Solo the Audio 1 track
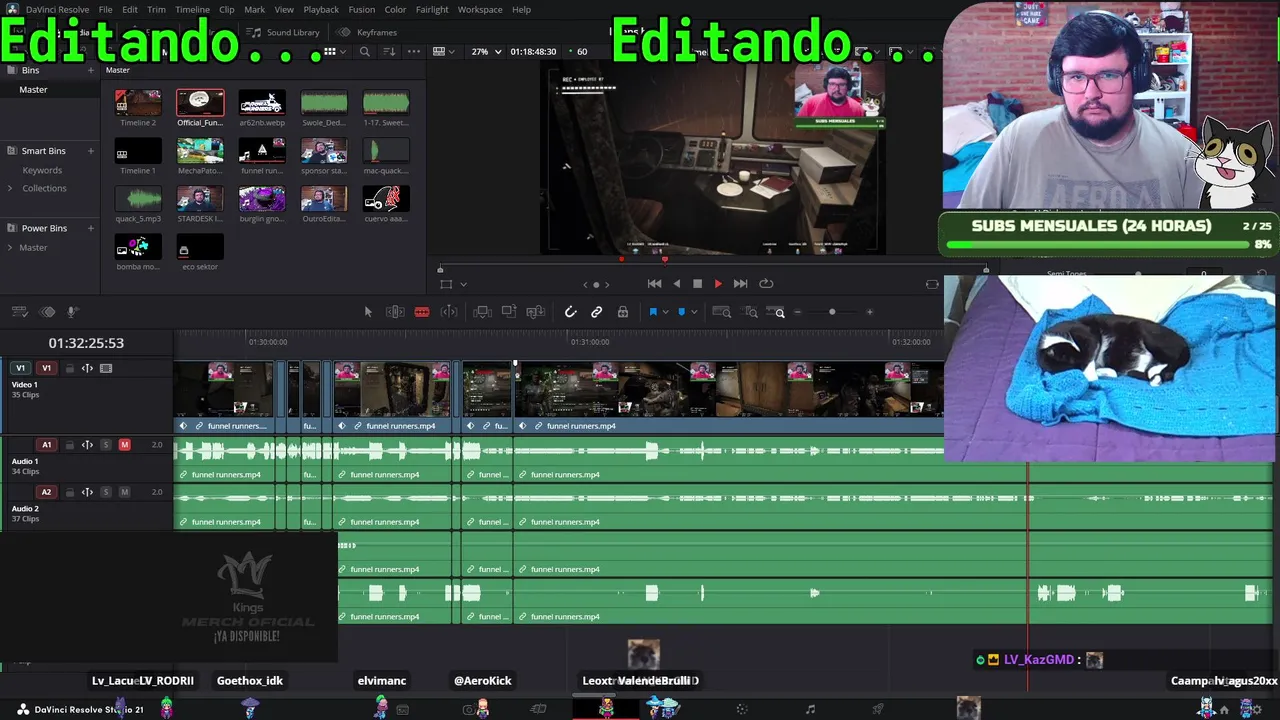This screenshot has width=1280, height=720. (x=106, y=445)
